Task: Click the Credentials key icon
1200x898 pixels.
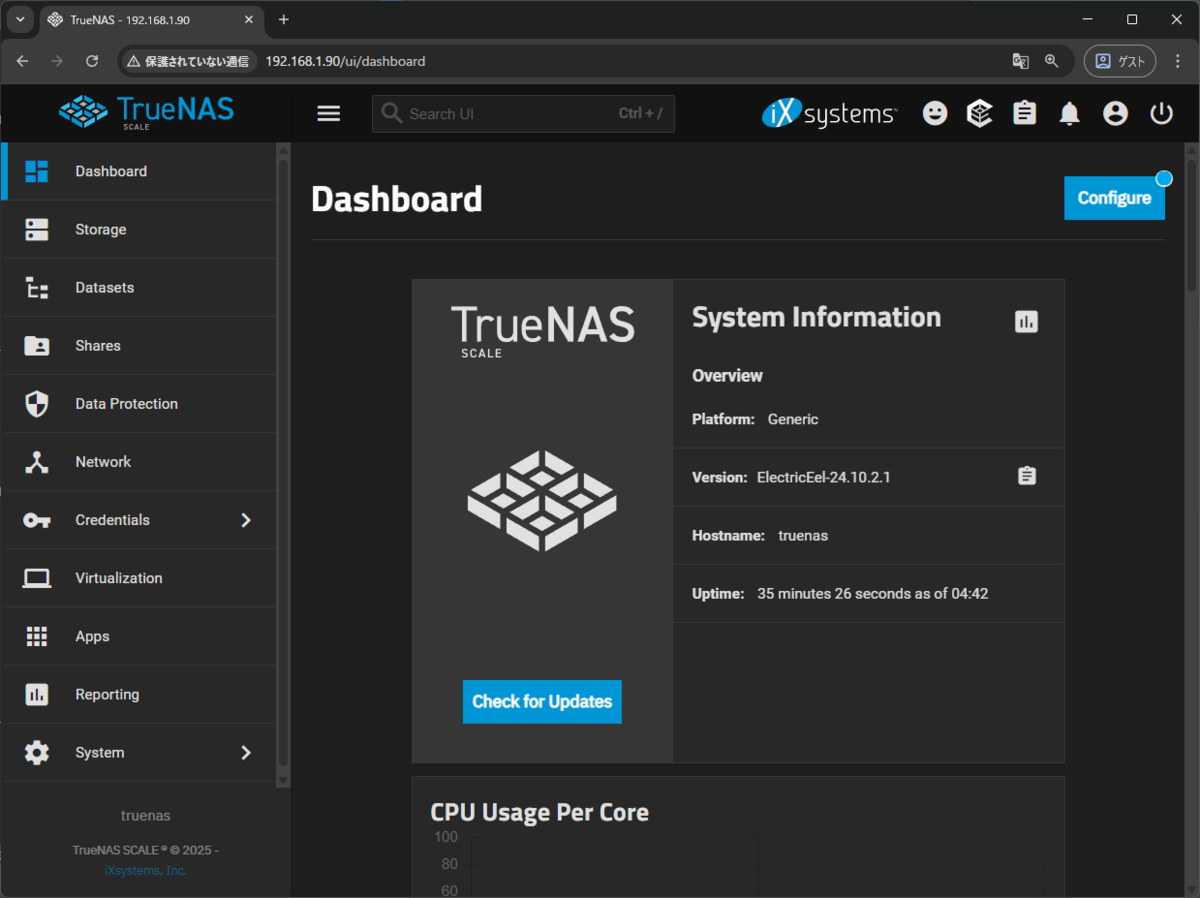Action: point(37,520)
